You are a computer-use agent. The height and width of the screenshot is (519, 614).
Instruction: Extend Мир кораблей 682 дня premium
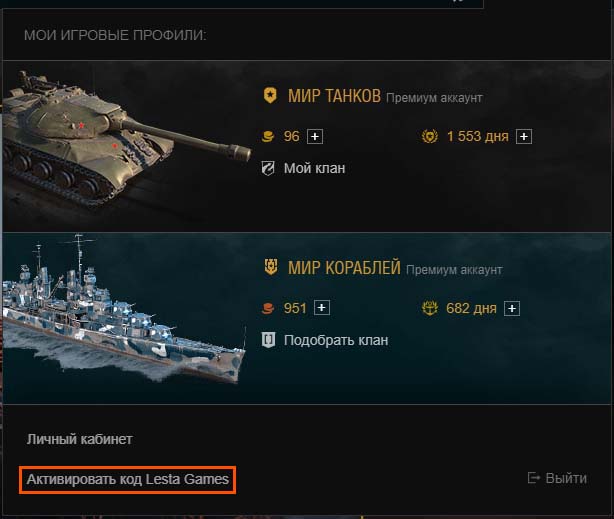(x=512, y=308)
